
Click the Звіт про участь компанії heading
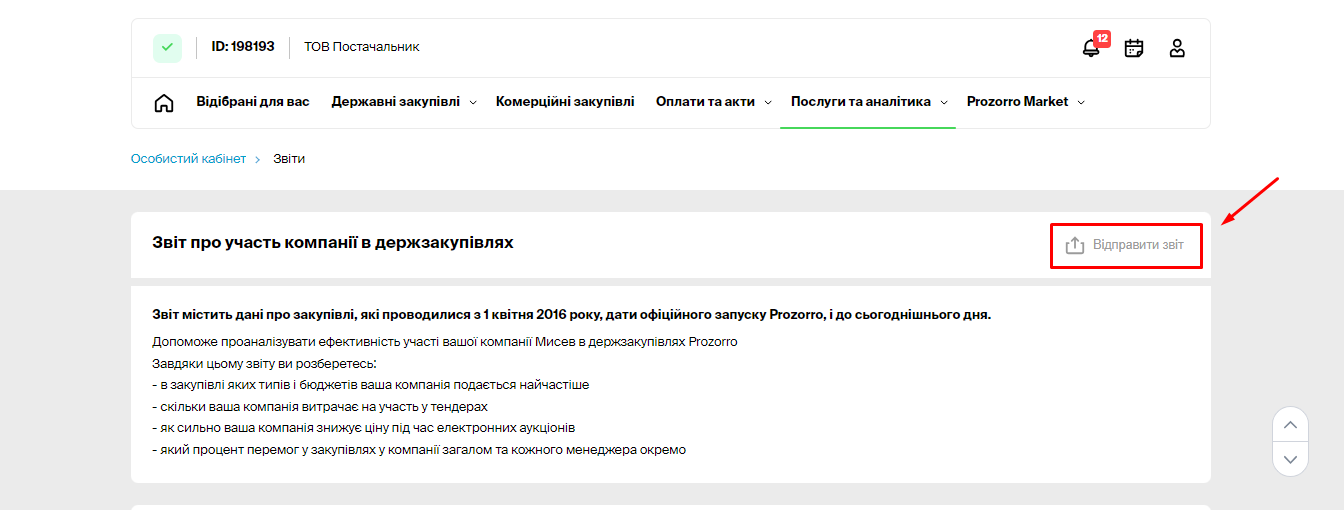point(333,243)
